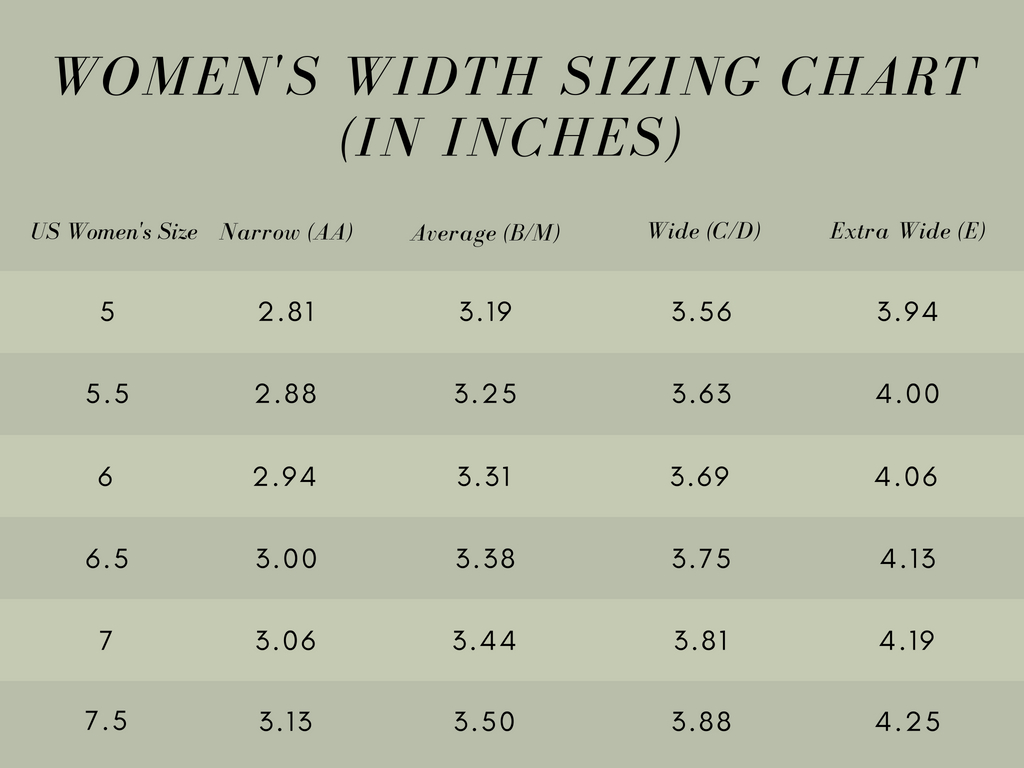The height and width of the screenshot is (768, 1024).
Task: Click the 3.06 narrow width value
Action: coord(285,641)
